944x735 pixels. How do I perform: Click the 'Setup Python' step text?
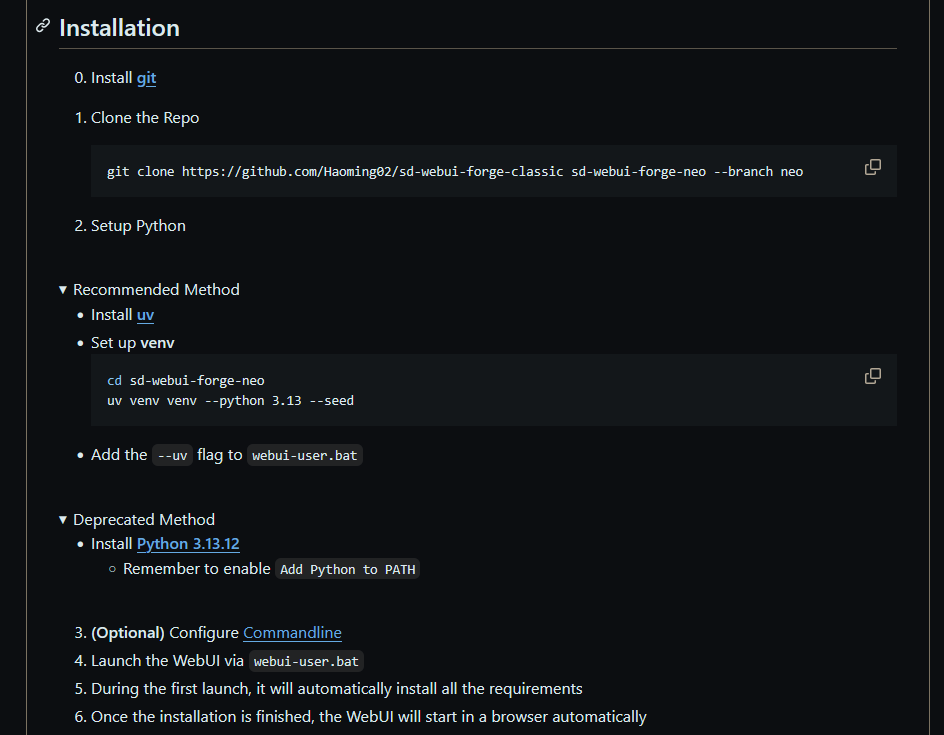click(x=138, y=226)
